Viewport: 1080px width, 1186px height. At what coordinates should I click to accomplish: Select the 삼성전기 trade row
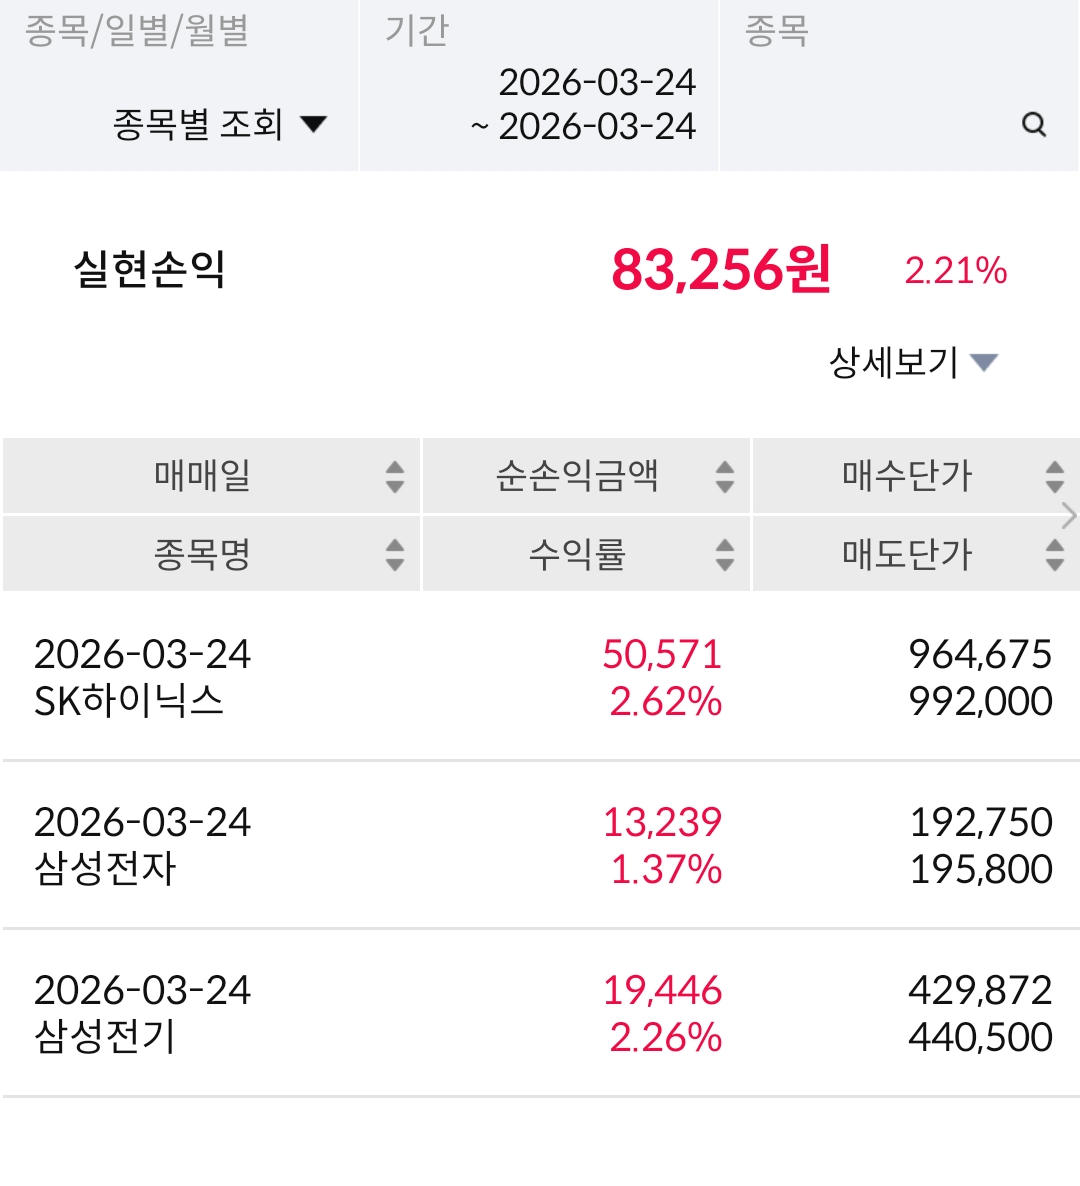pos(540,1013)
